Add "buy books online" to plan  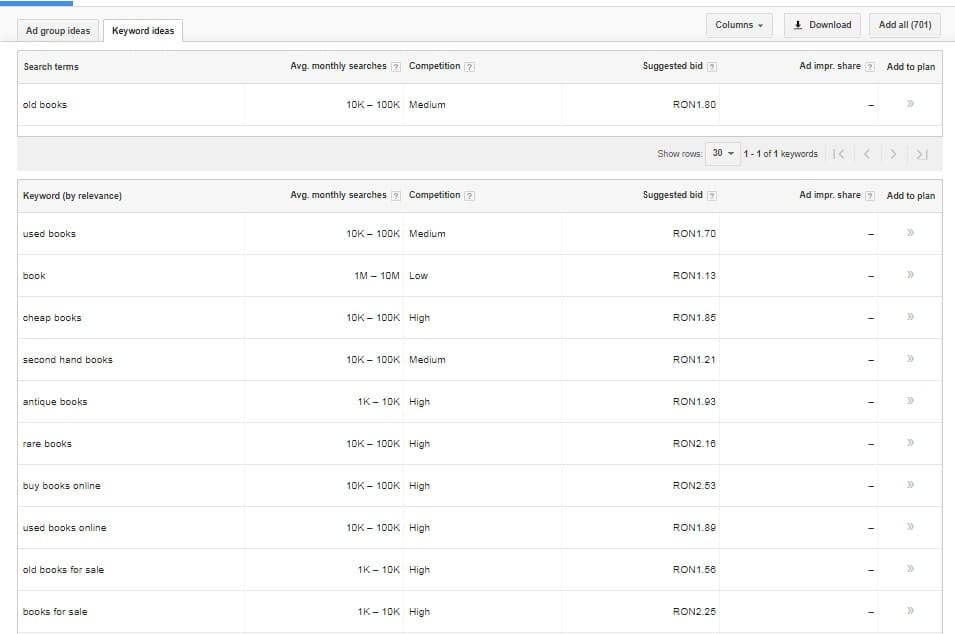[x=910, y=485]
